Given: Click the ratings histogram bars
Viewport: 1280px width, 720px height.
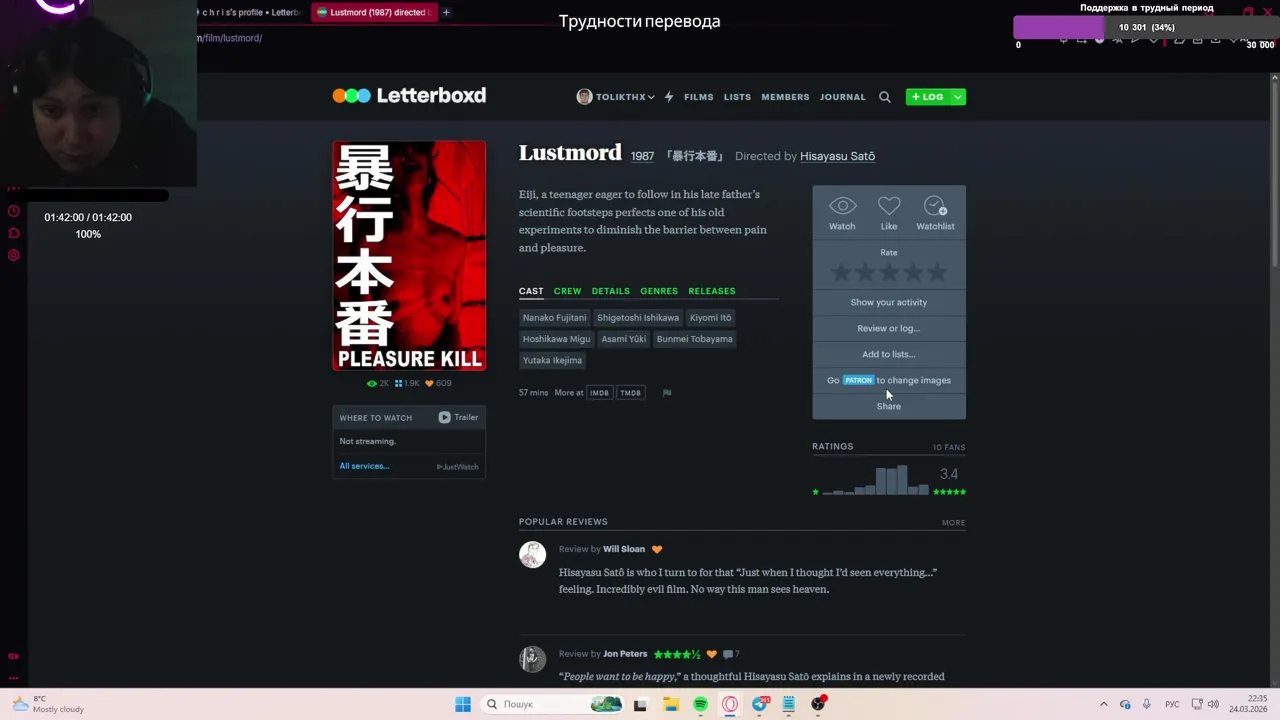Looking at the screenshot, I should [875, 480].
